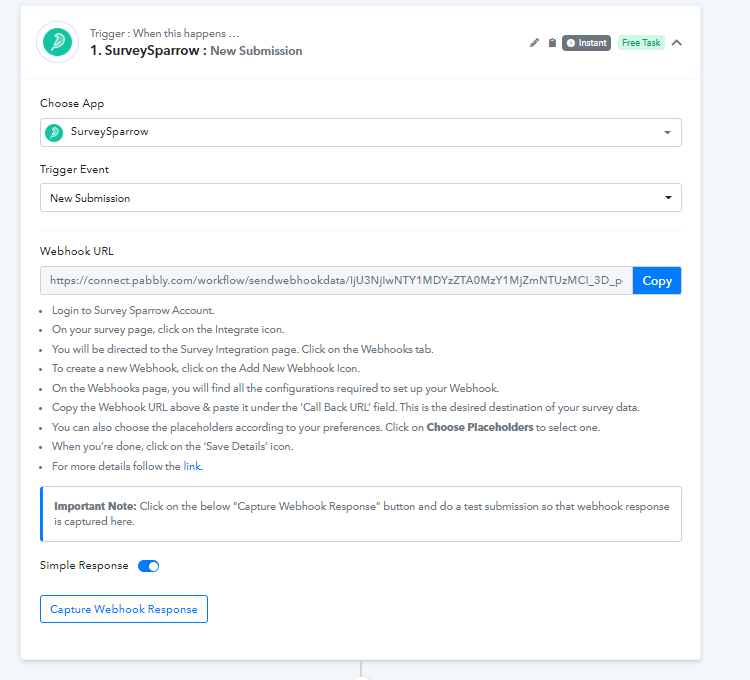The width and height of the screenshot is (750, 680).
Task: Collapse the trigger step with chevron
Action: (676, 43)
